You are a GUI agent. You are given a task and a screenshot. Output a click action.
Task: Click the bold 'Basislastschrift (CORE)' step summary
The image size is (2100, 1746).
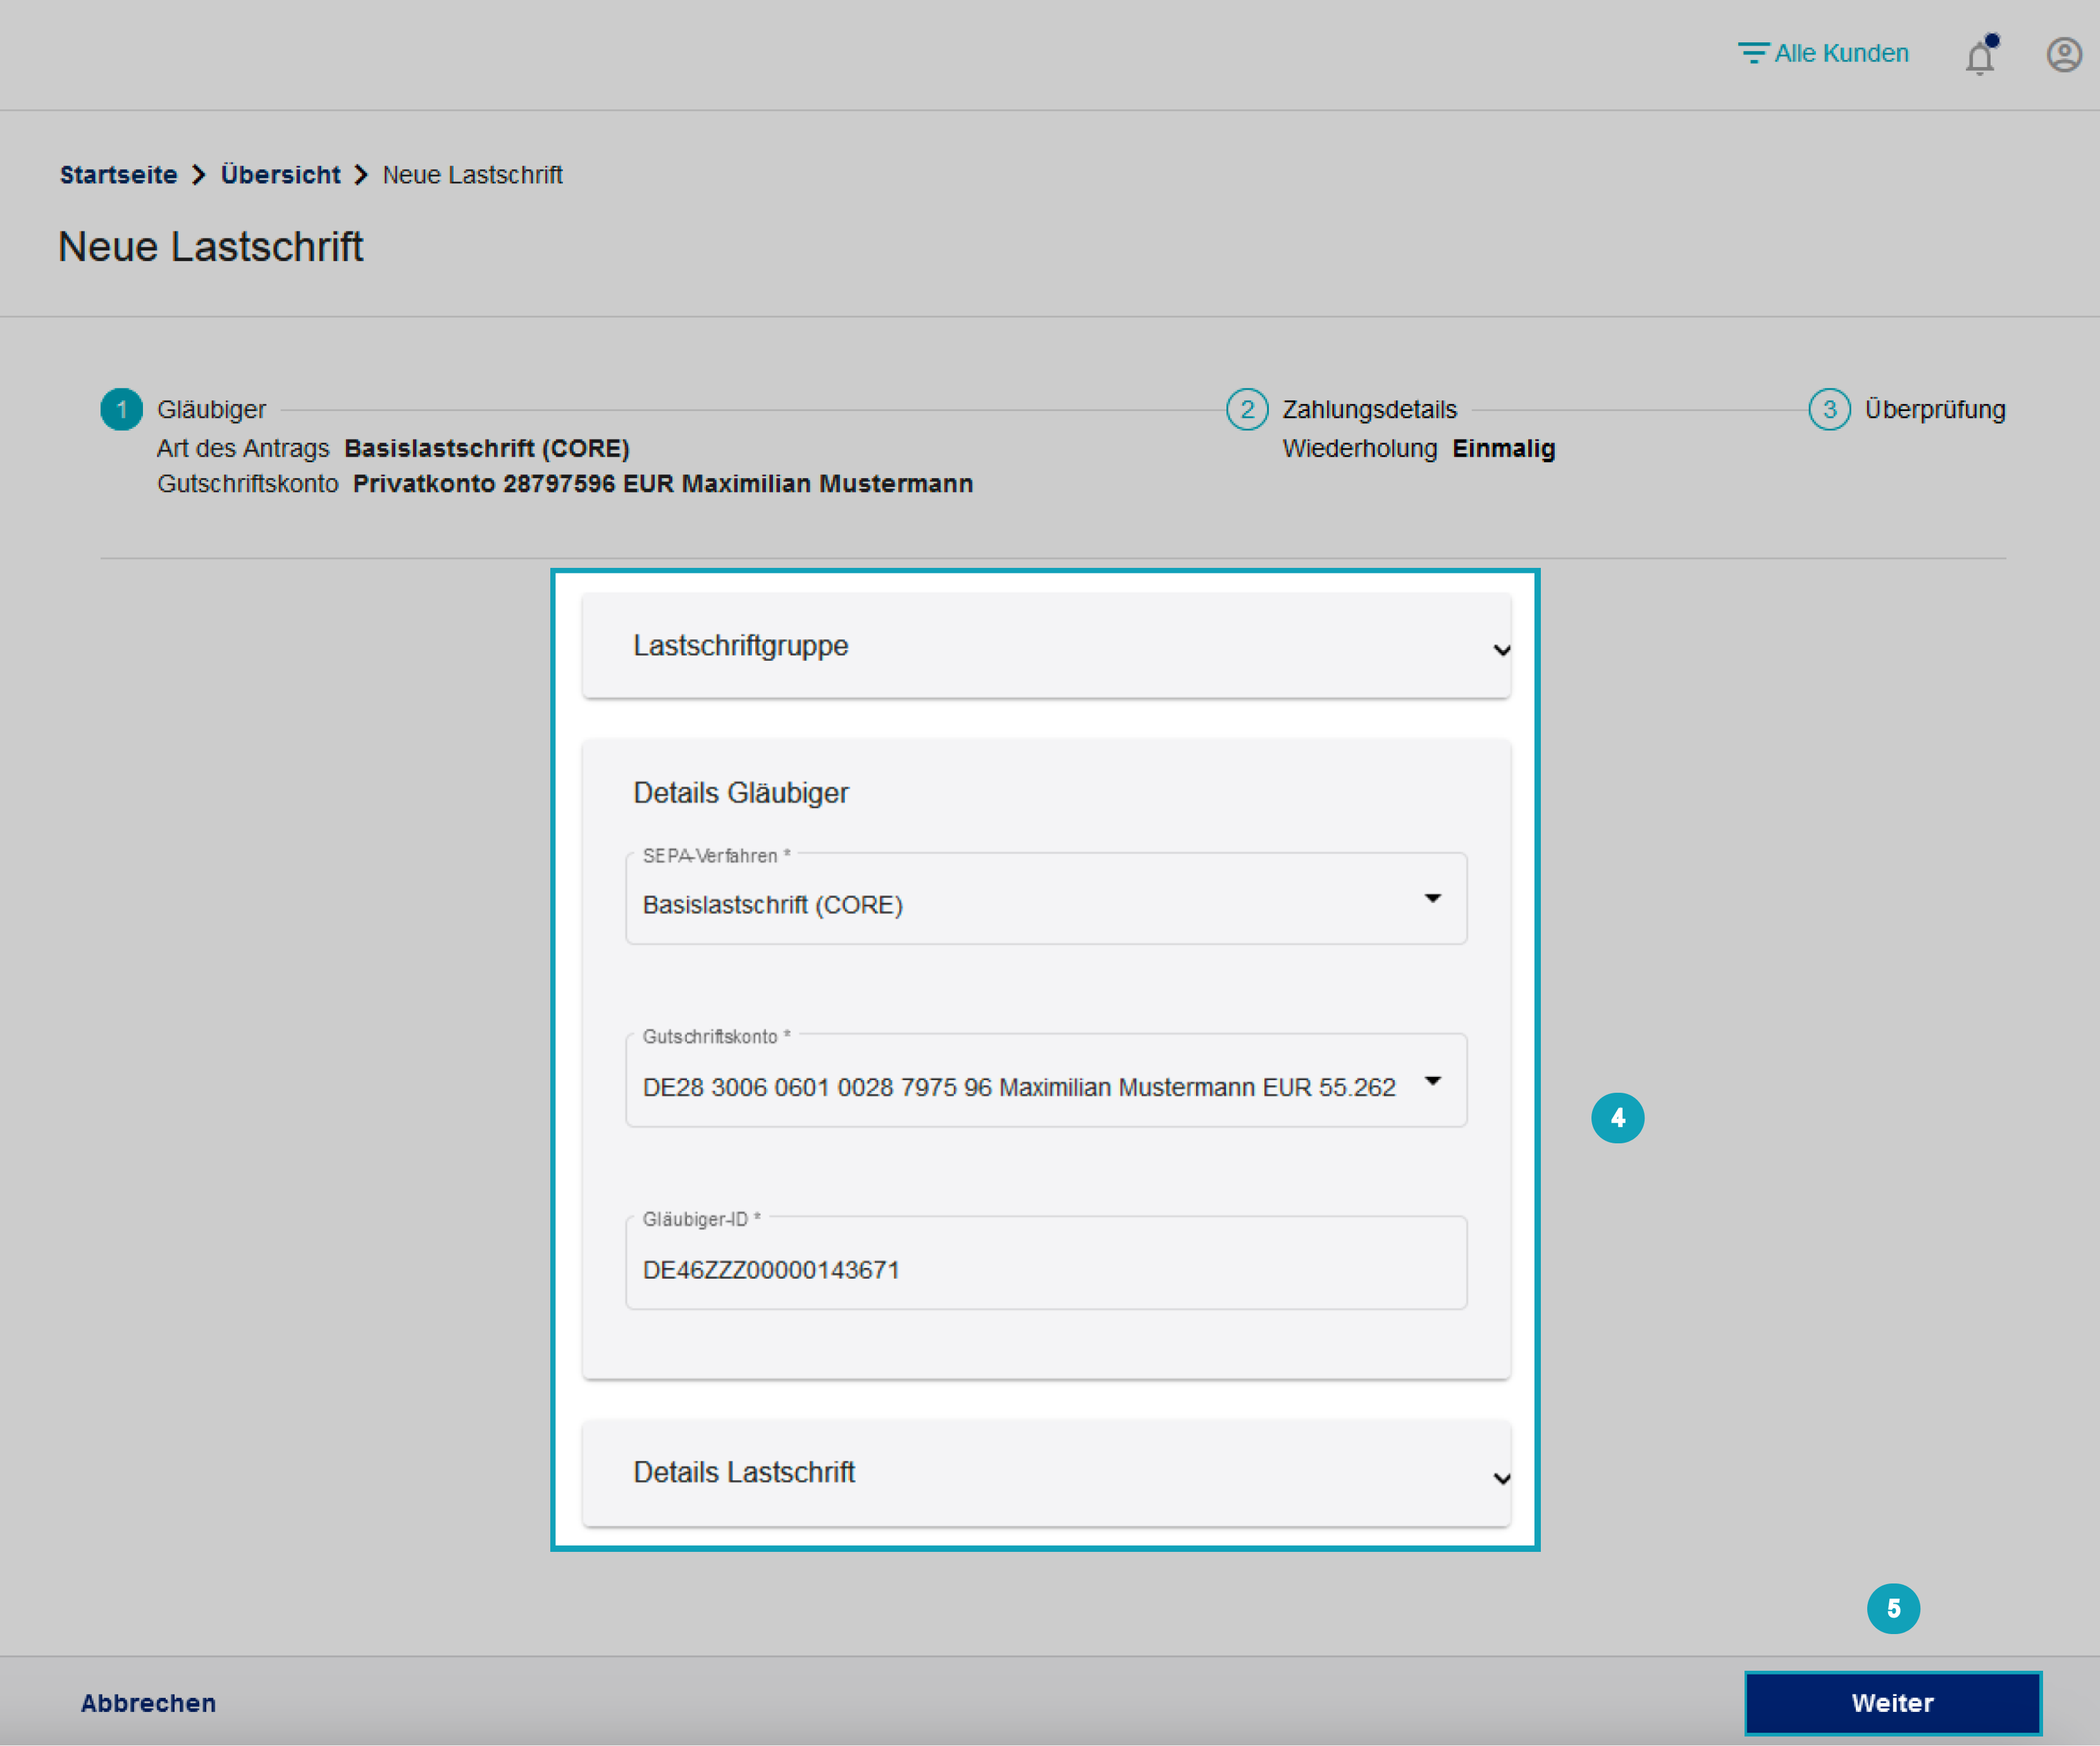click(487, 448)
